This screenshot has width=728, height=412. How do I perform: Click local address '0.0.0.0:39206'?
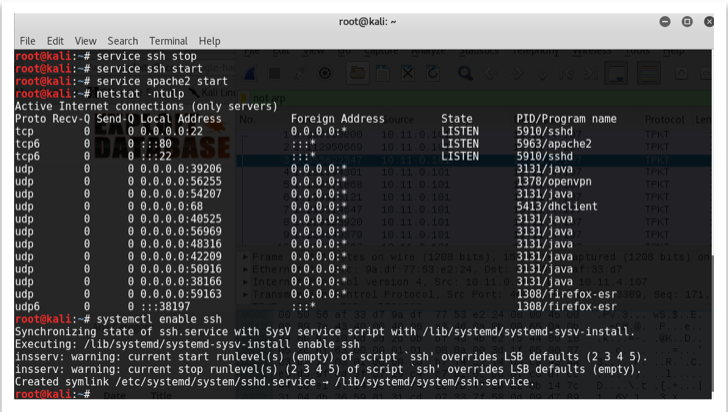pyautogui.click(x=181, y=169)
